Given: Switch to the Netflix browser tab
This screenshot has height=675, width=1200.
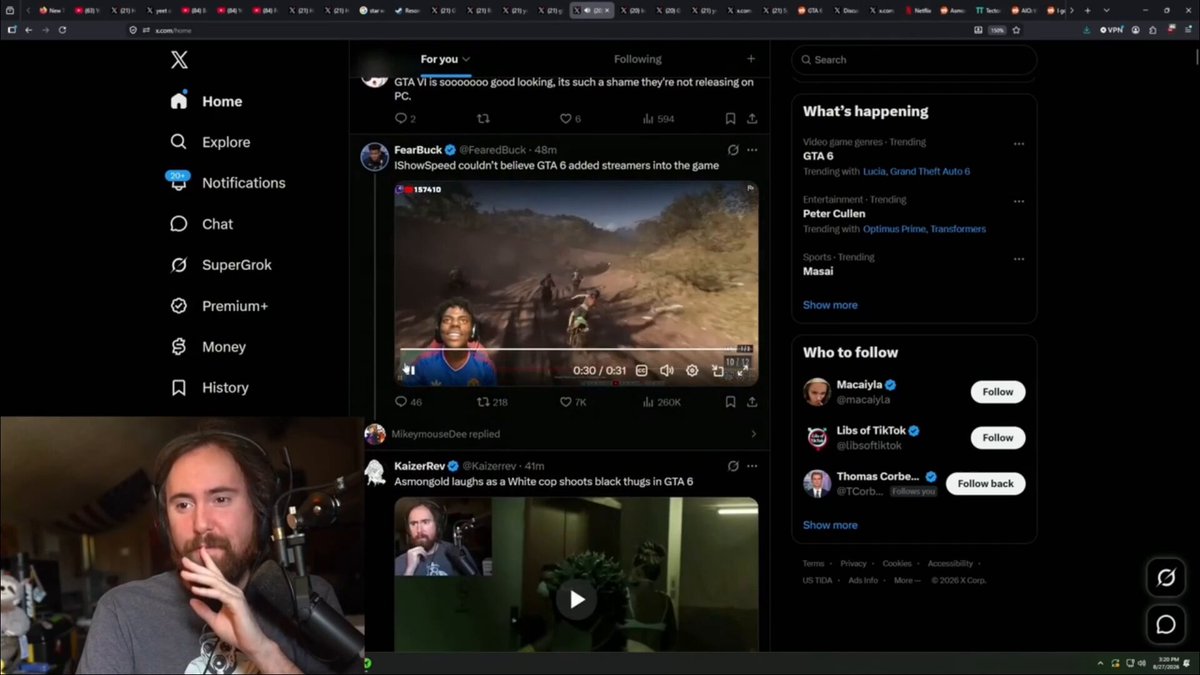Looking at the screenshot, I should pos(918,10).
